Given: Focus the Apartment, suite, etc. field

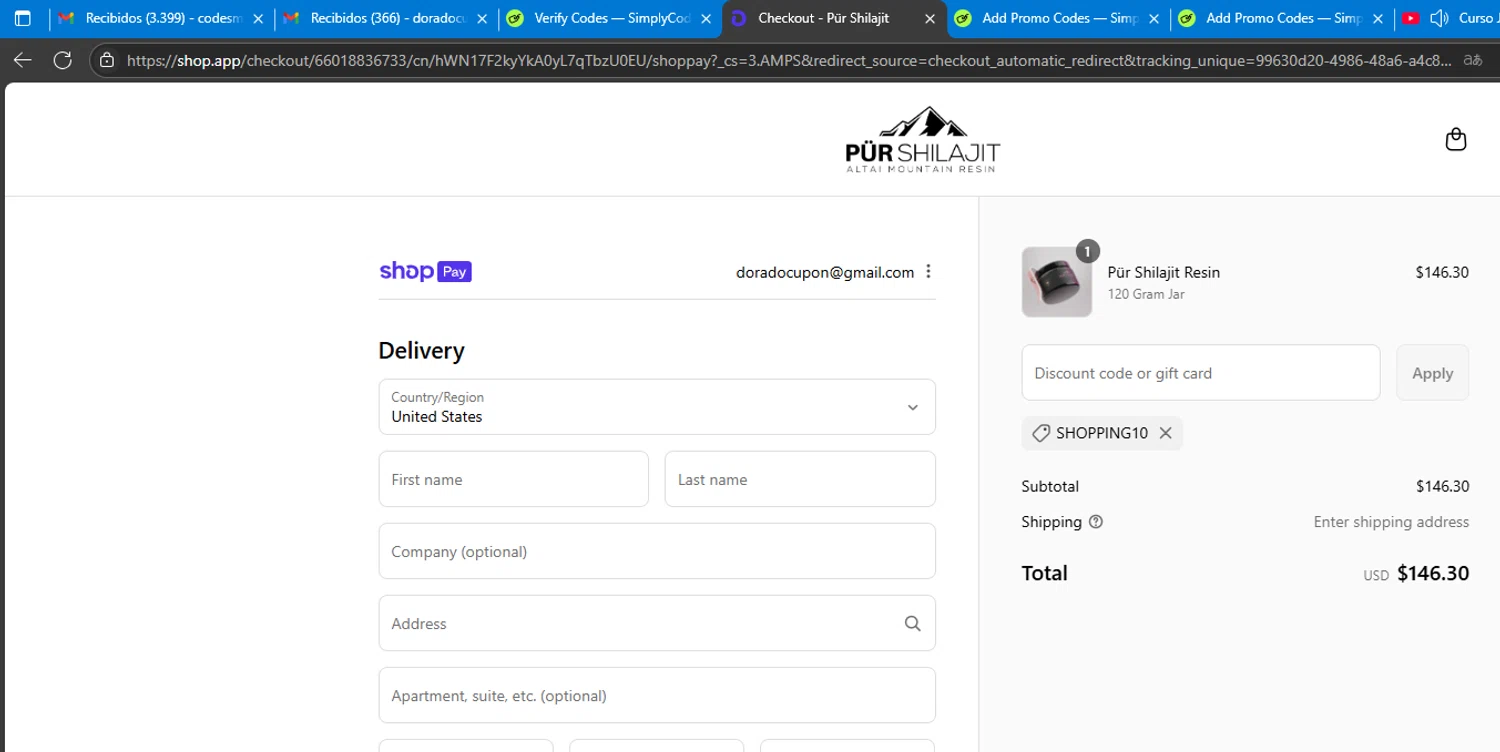Looking at the screenshot, I should [657, 695].
